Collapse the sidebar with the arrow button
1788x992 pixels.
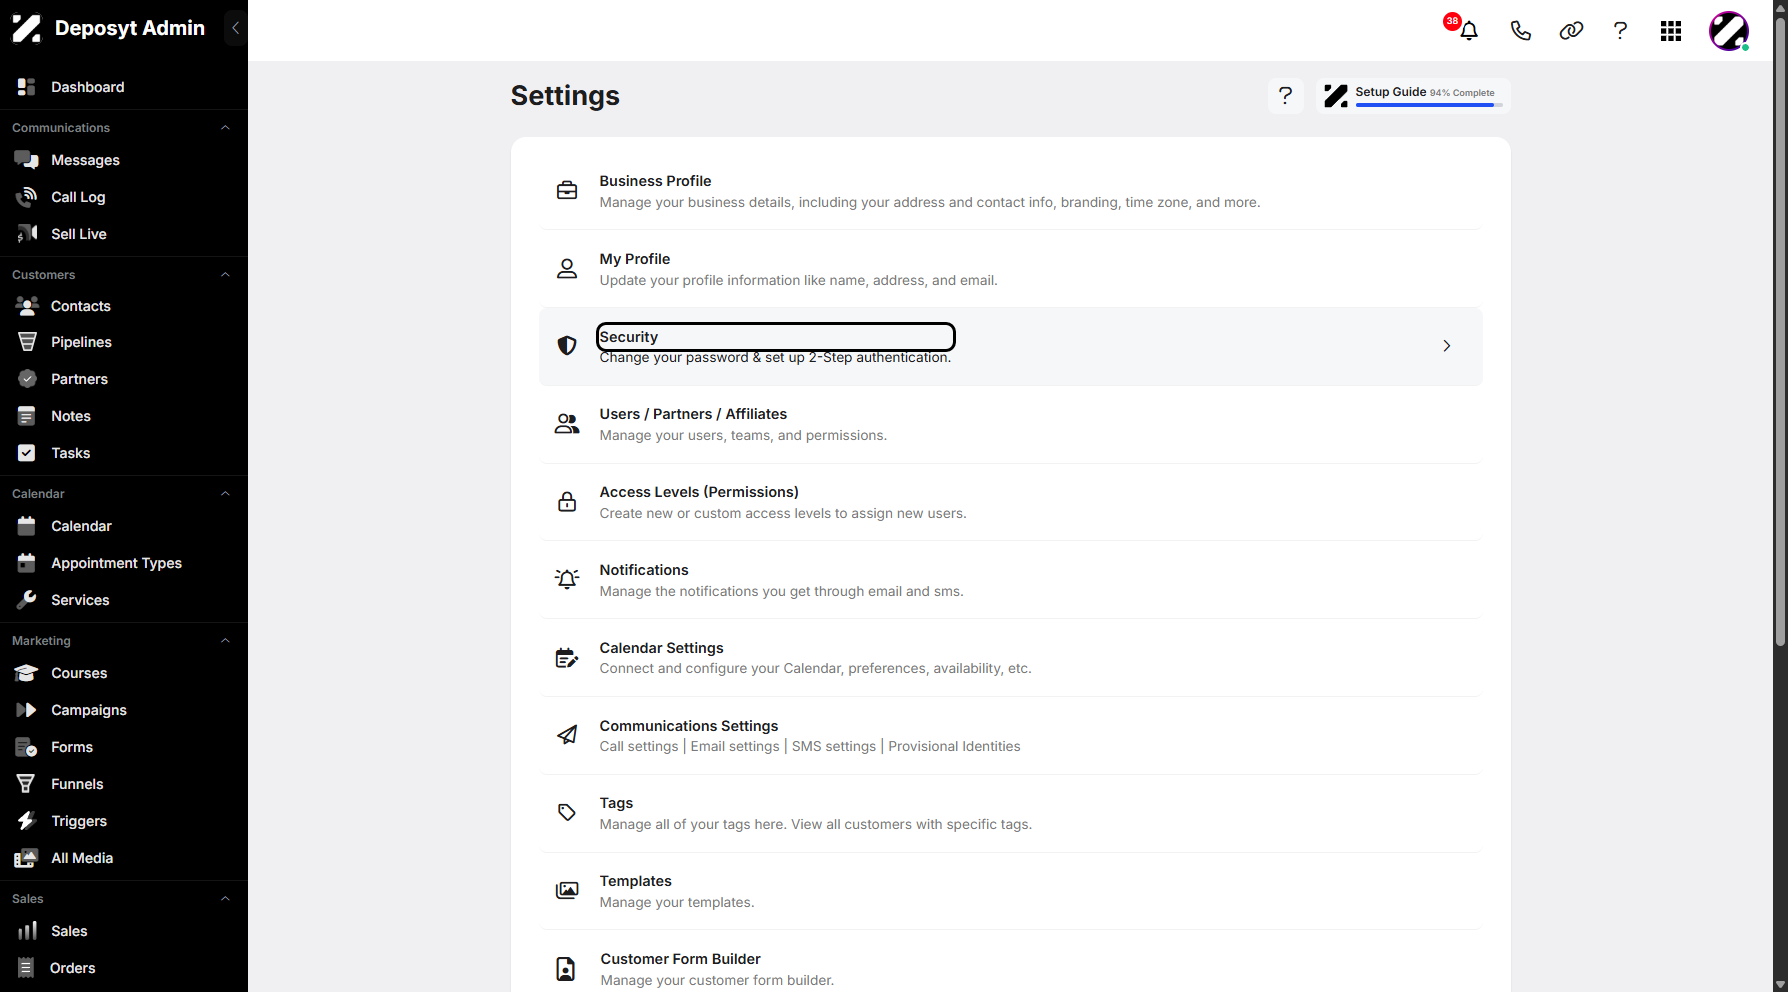(x=235, y=28)
